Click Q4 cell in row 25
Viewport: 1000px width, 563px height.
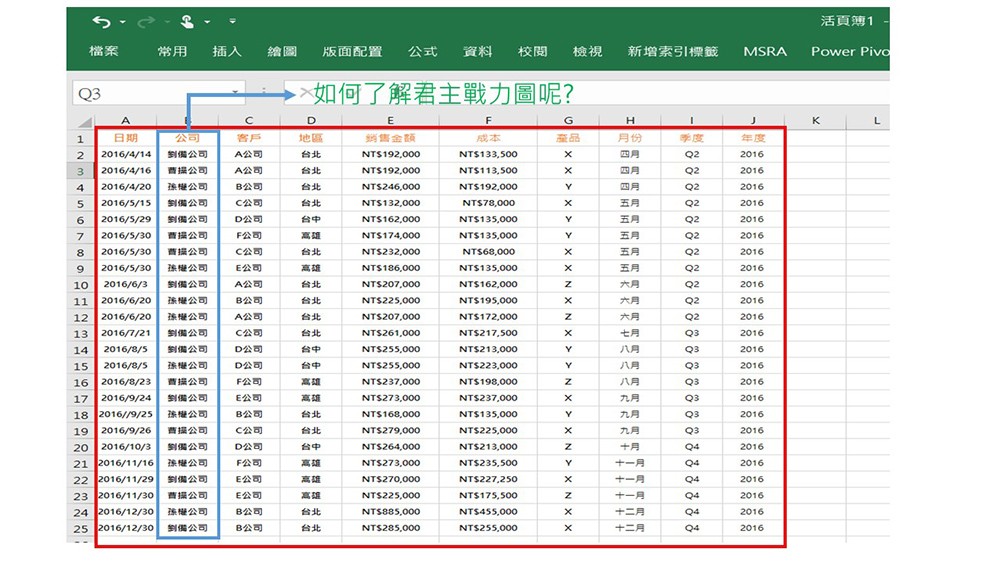[691, 528]
